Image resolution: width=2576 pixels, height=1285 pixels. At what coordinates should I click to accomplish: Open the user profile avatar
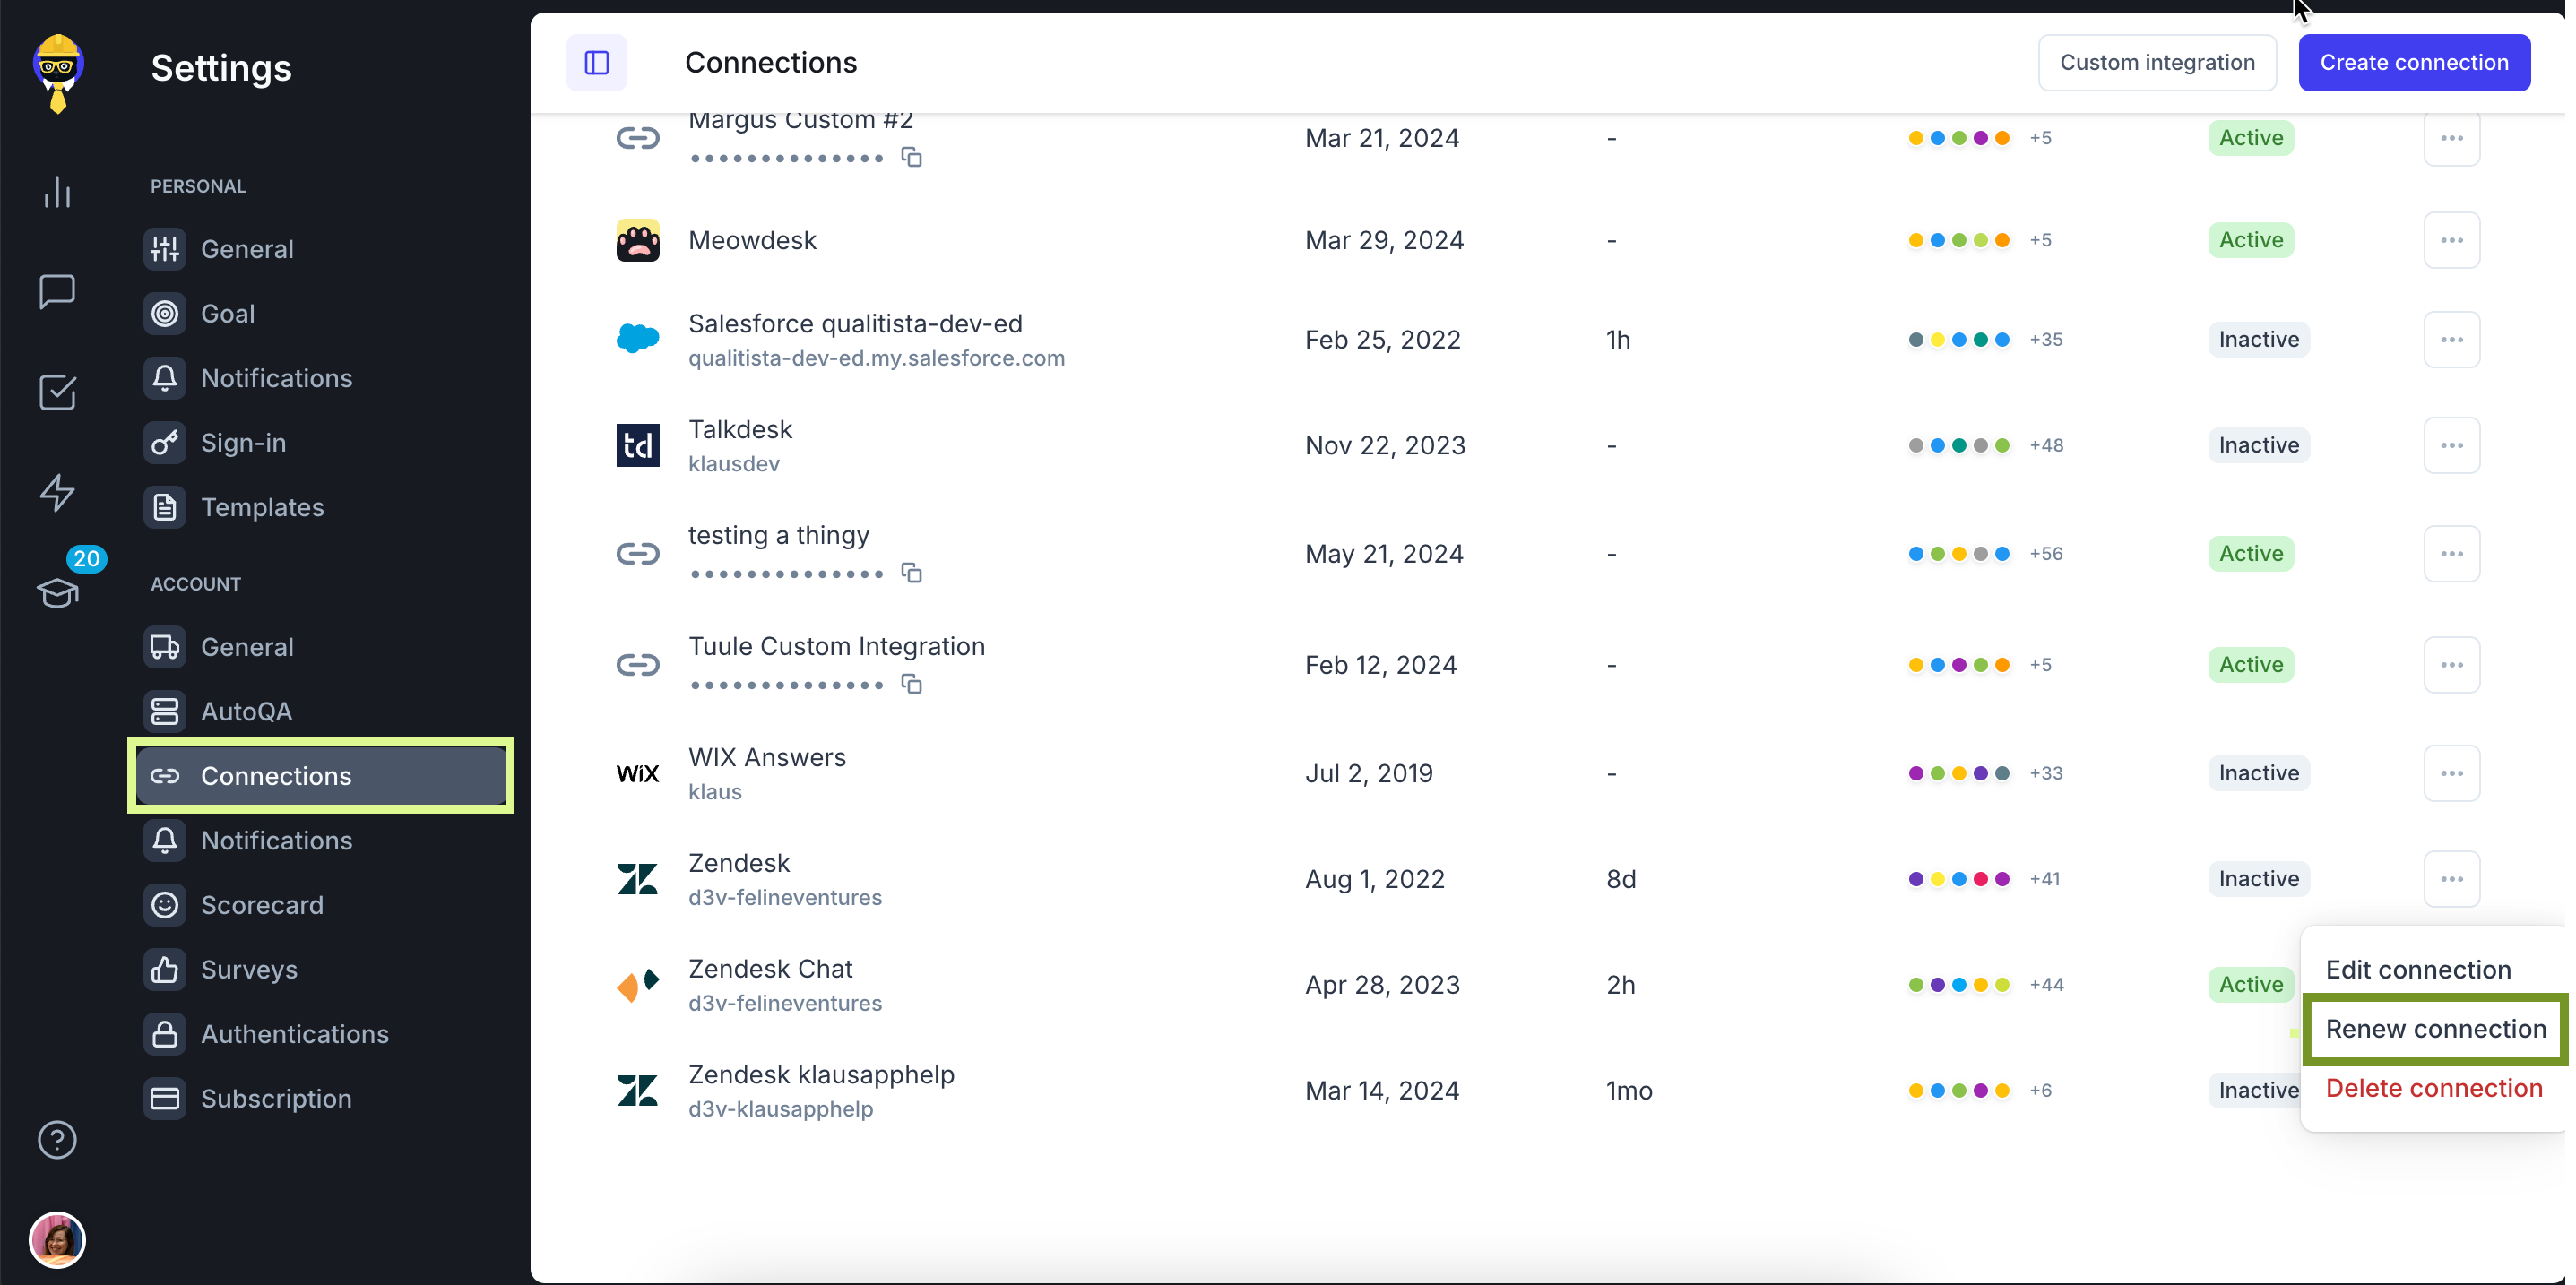click(x=57, y=1240)
